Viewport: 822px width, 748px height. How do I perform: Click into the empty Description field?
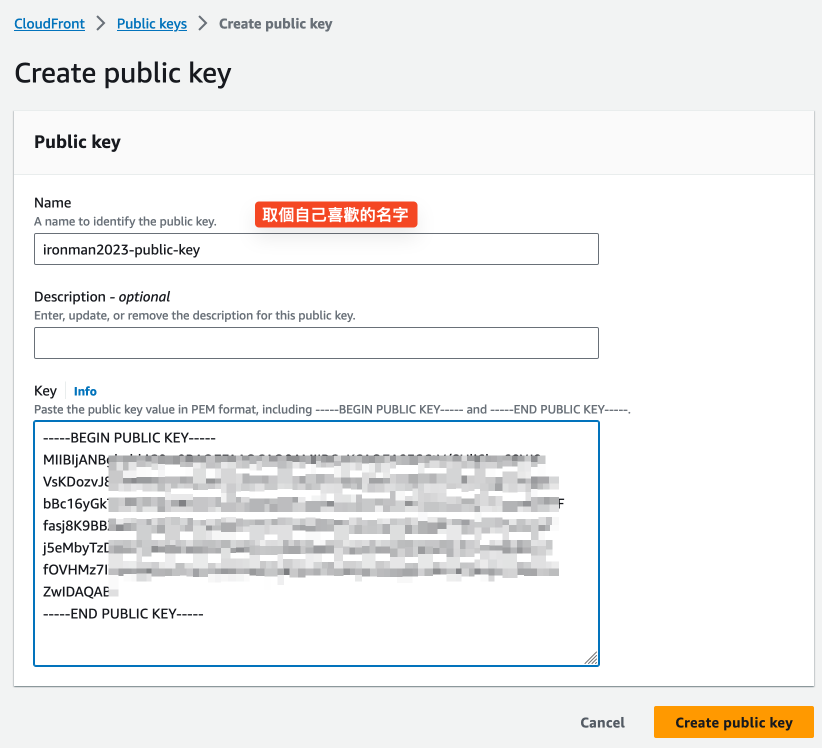coord(316,343)
